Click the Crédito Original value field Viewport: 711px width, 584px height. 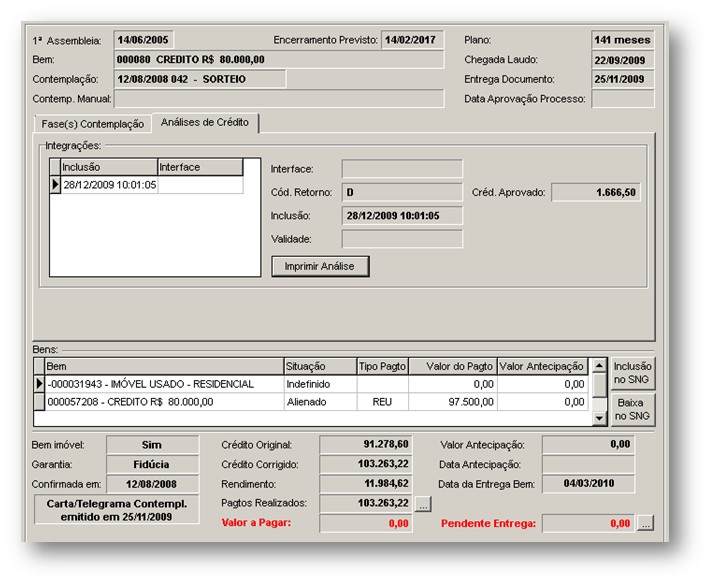tap(366, 444)
